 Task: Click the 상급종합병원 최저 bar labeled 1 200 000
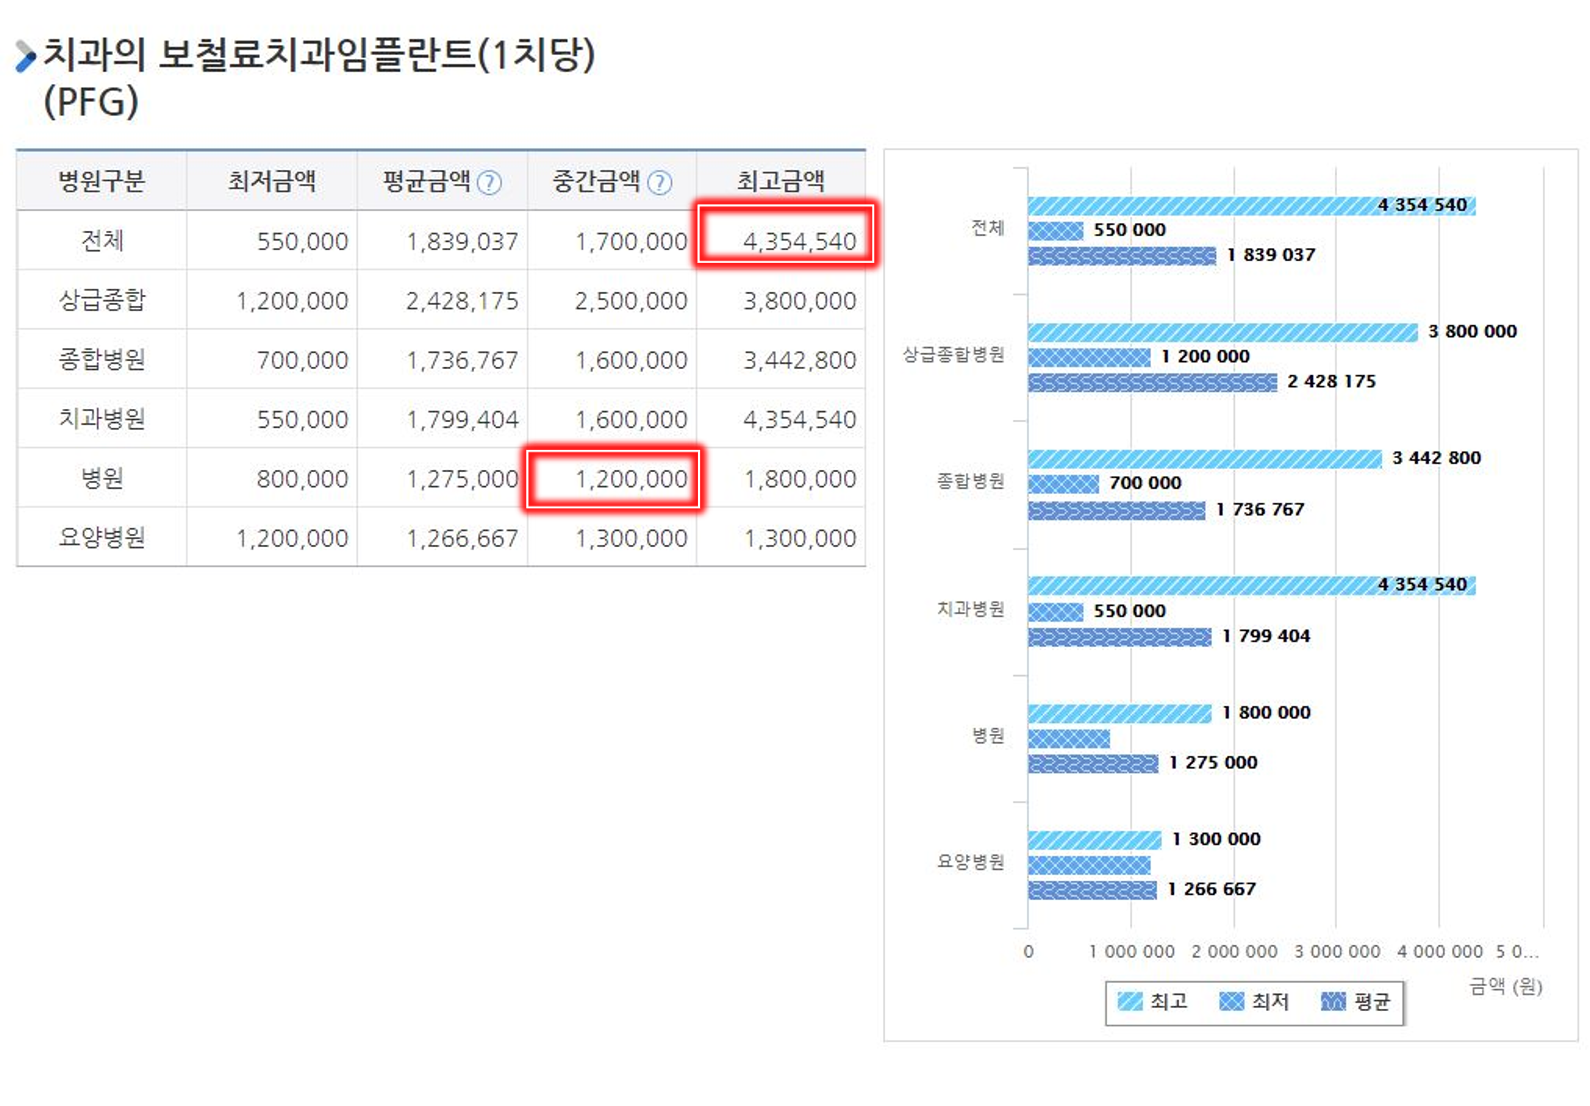point(1089,357)
